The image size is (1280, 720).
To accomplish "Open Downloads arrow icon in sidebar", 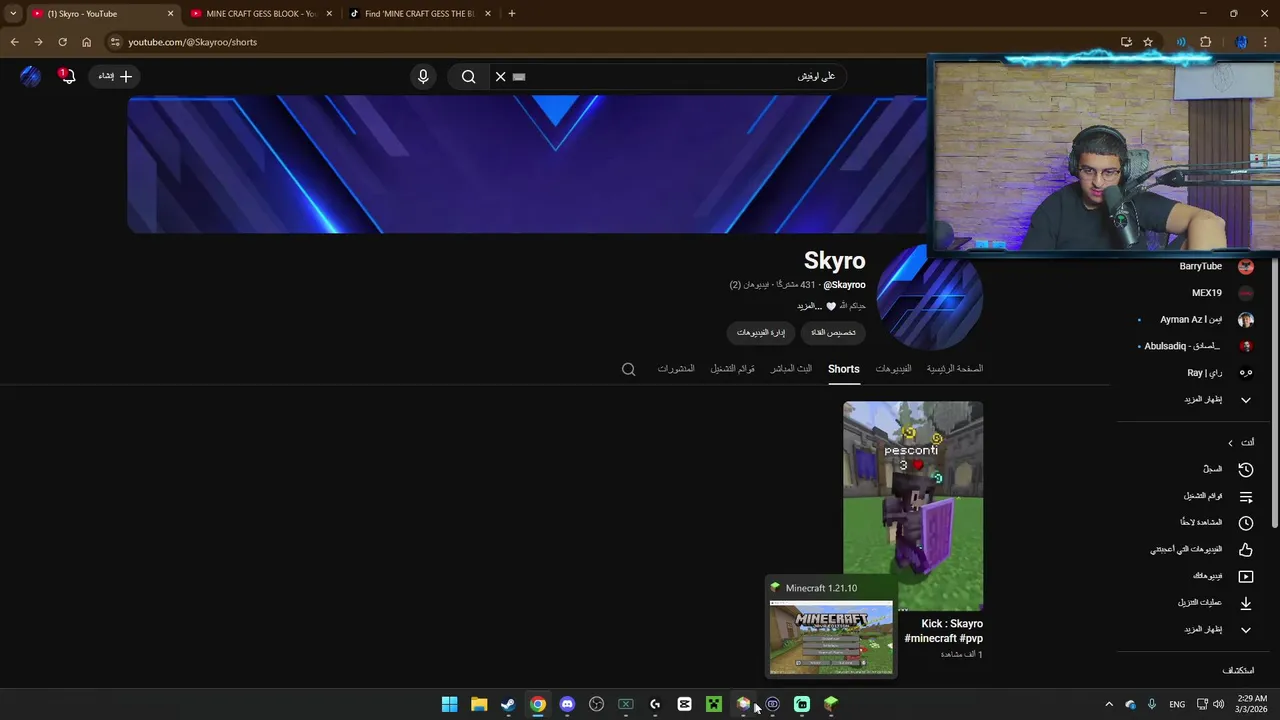I will (x=1246, y=603).
